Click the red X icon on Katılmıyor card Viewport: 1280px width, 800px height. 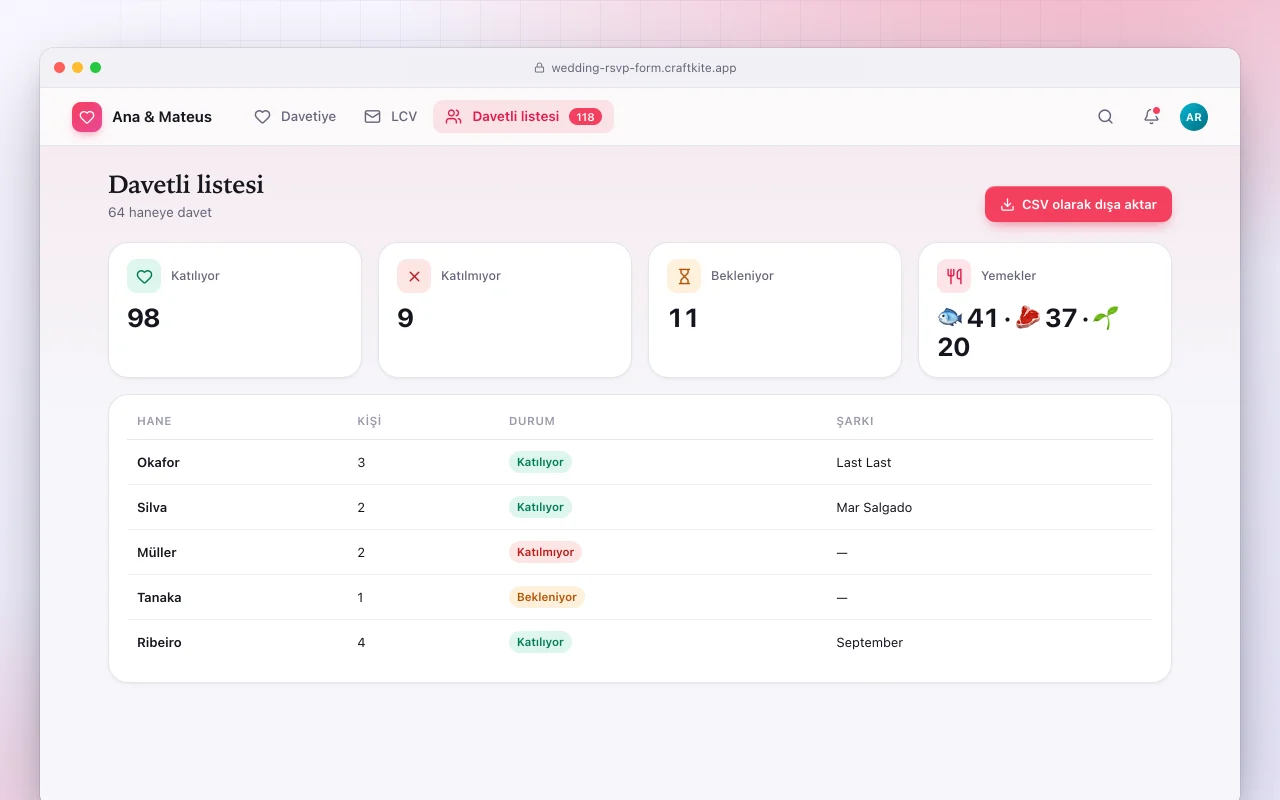click(414, 276)
